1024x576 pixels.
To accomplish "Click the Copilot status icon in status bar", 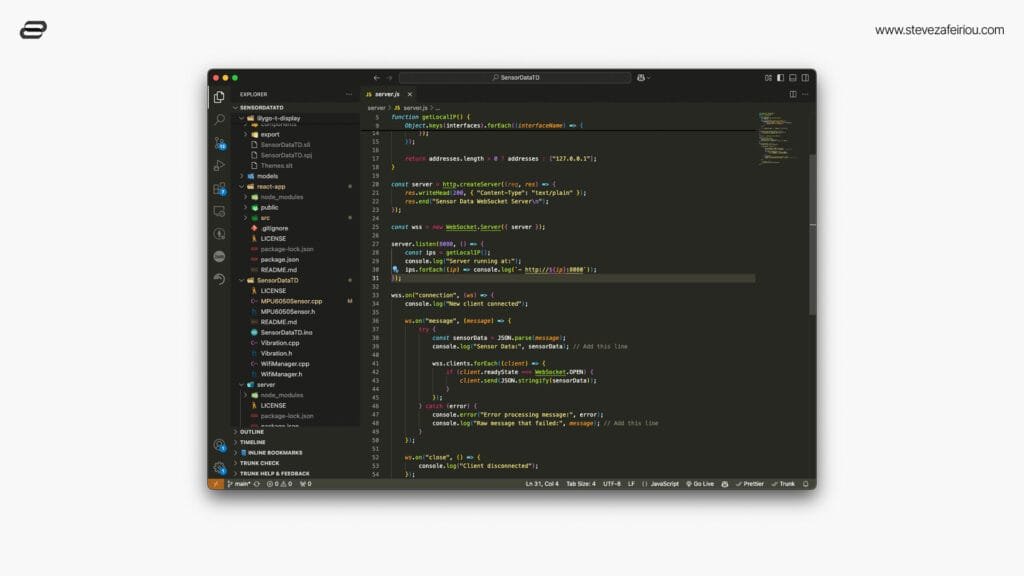I will coord(724,484).
